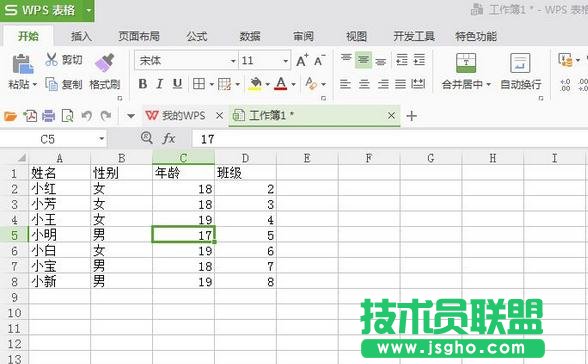The width and height of the screenshot is (588, 364).
Task: Expand the borders dropdown arrow
Action: tap(212, 84)
